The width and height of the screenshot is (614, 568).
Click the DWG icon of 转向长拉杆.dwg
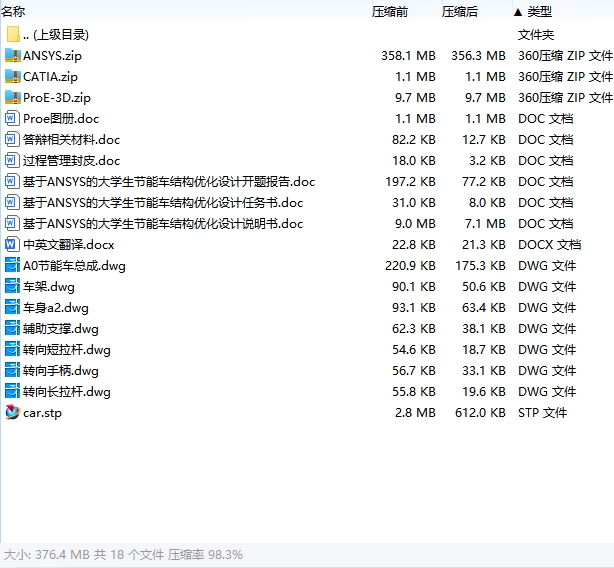(12, 391)
